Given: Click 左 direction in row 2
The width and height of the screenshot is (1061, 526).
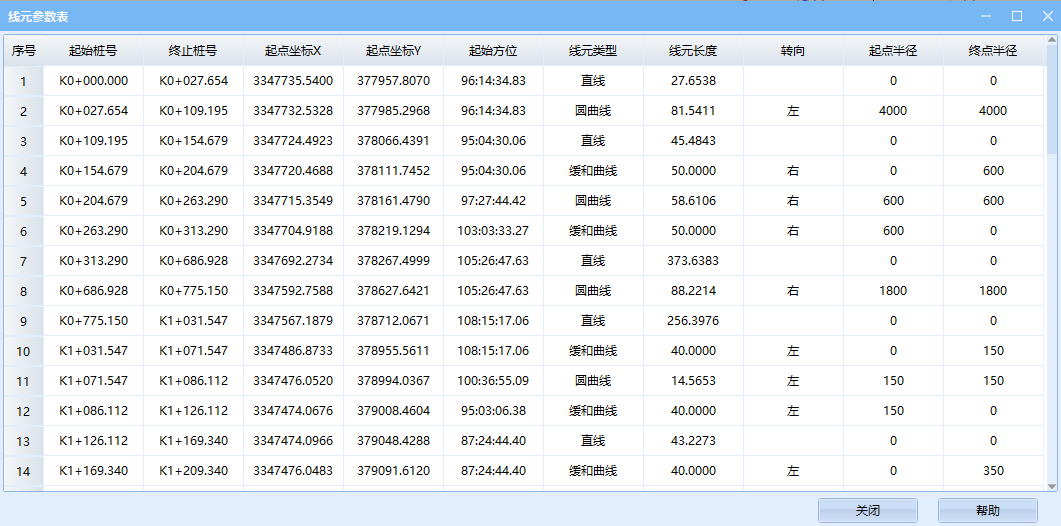Looking at the screenshot, I should click(793, 111).
